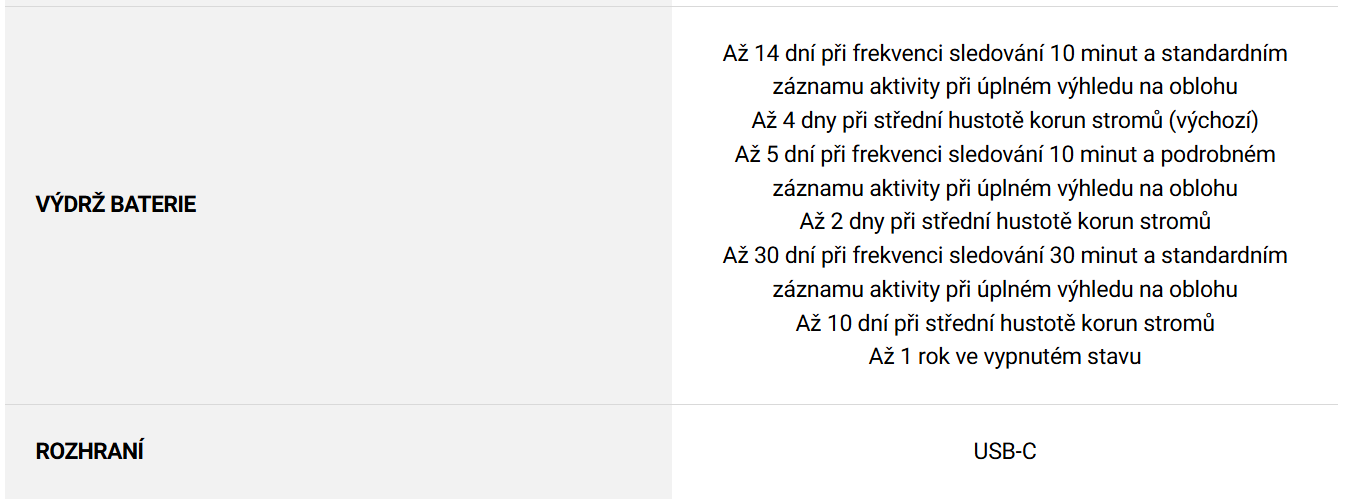Click the line starting 'Až 14 dní'
This screenshot has width=1359, height=502.
pyautogui.click(x=1005, y=54)
